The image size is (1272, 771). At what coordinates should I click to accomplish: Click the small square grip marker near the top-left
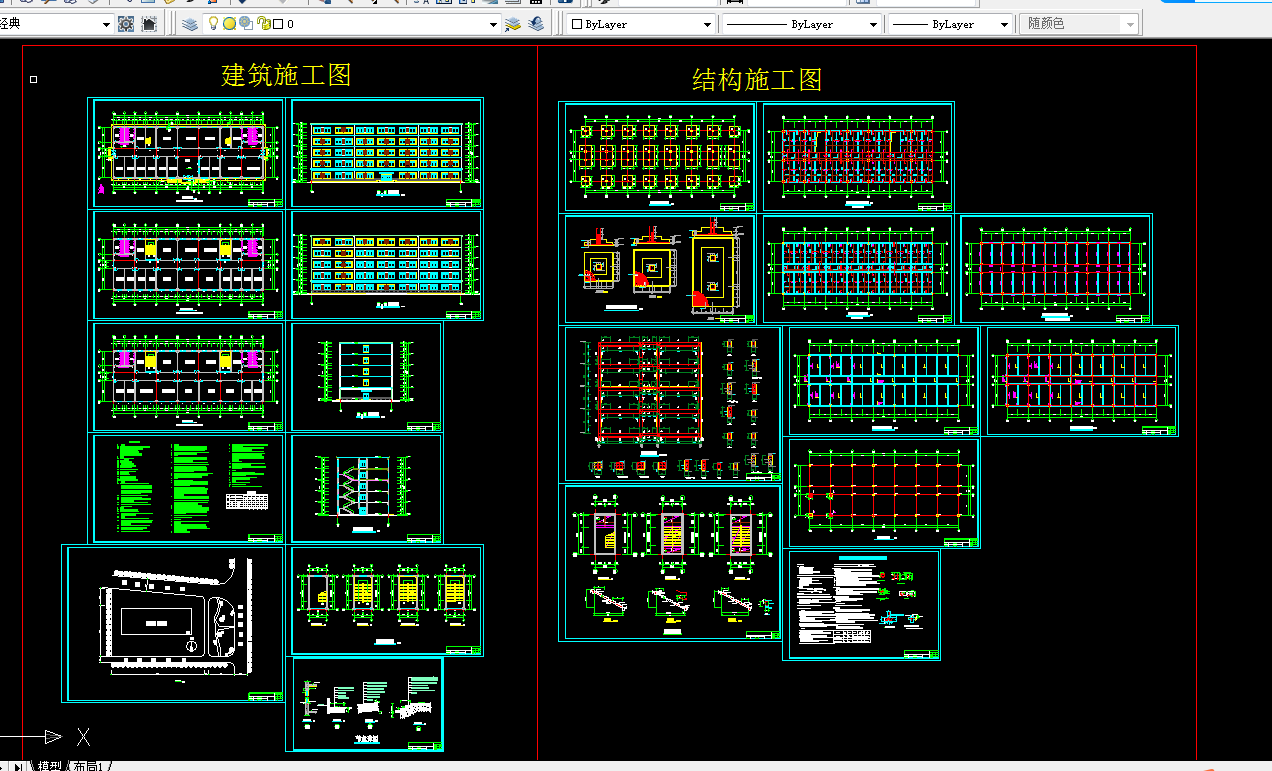33,79
